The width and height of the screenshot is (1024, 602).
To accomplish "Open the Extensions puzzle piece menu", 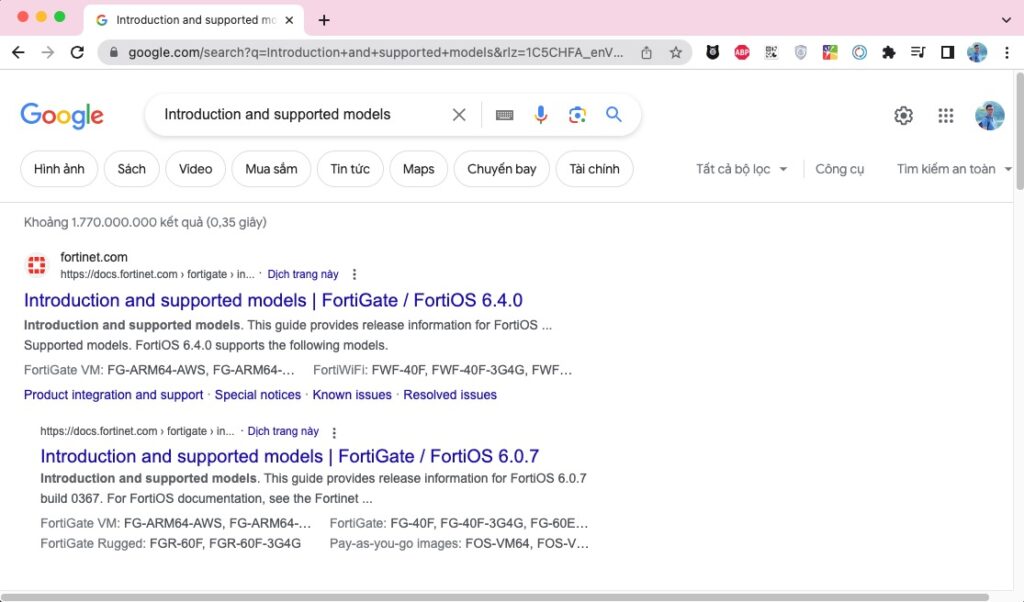I will [x=889, y=52].
